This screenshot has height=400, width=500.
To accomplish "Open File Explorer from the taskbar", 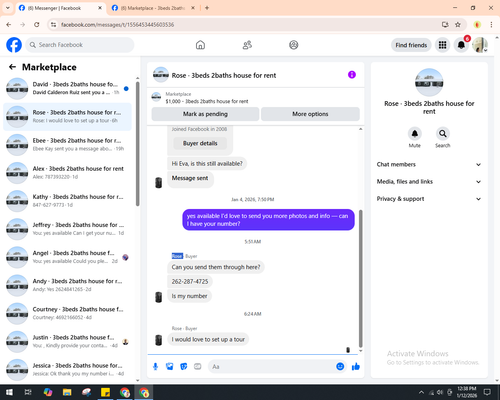I will point(67,392).
